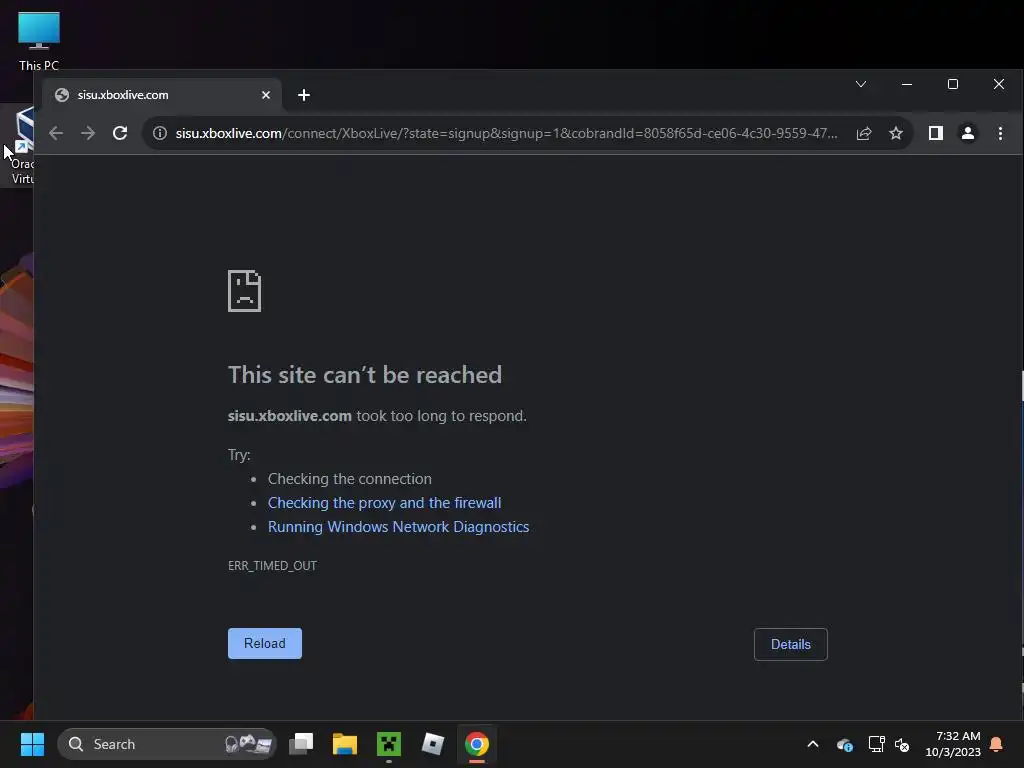Click the taskbar Search box

[167, 744]
